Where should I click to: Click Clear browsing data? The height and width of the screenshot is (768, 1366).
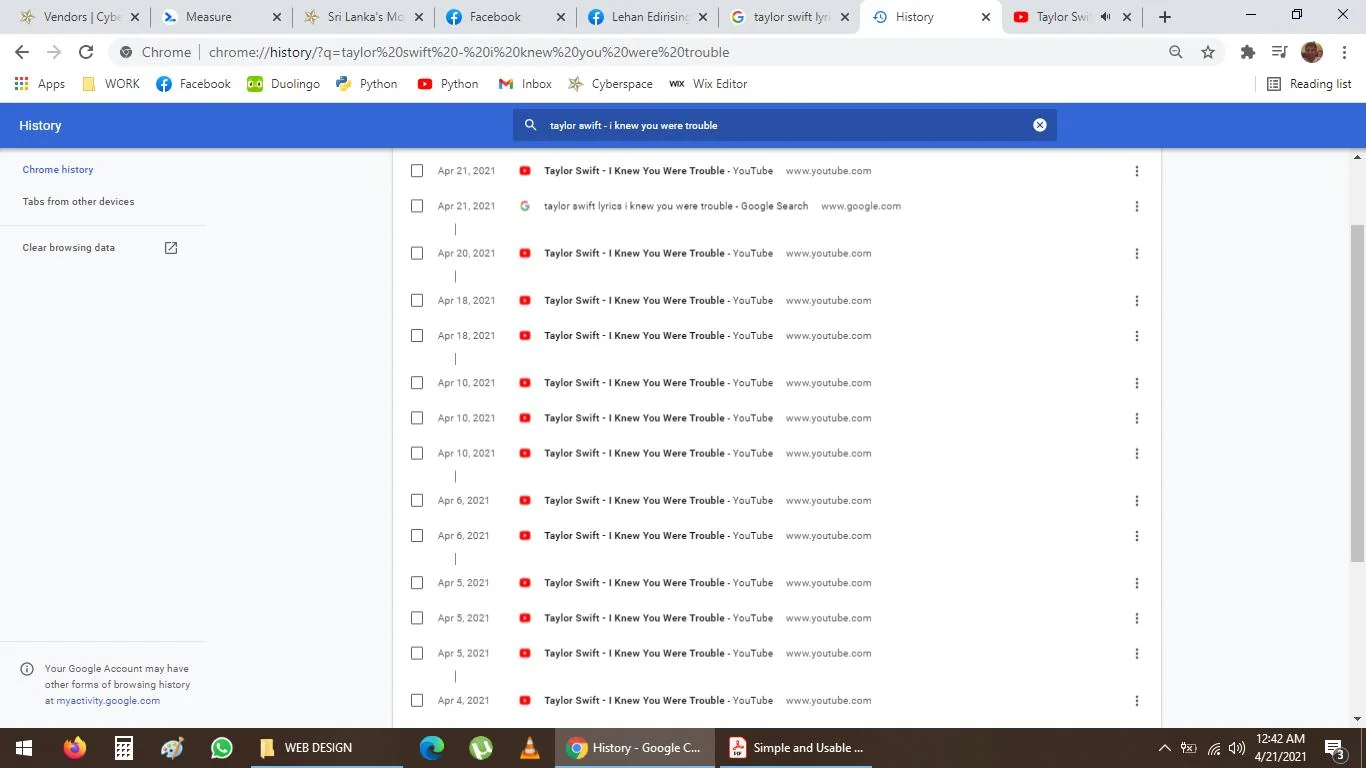(69, 248)
